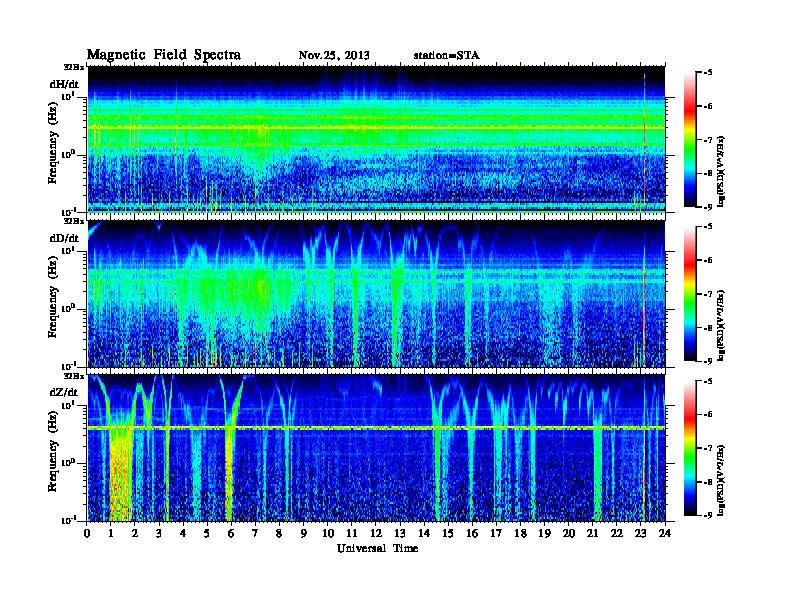792x612 pixels.
Task: Click the -6 tick on the dD/dt color bar
Action: pyautogui.click(x=708, y=260)
